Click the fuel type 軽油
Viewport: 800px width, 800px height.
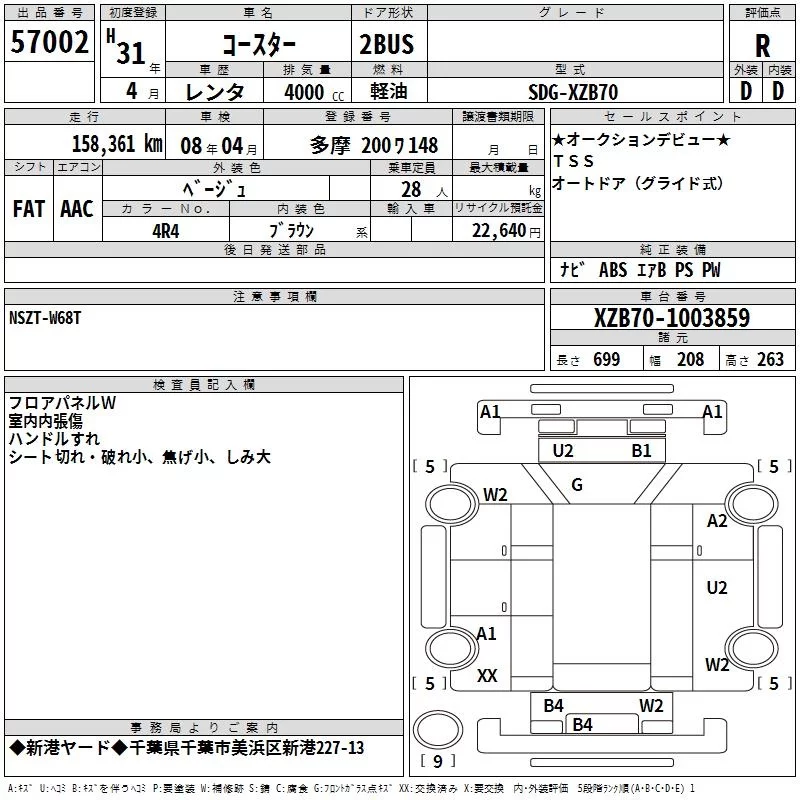(389, 91)
